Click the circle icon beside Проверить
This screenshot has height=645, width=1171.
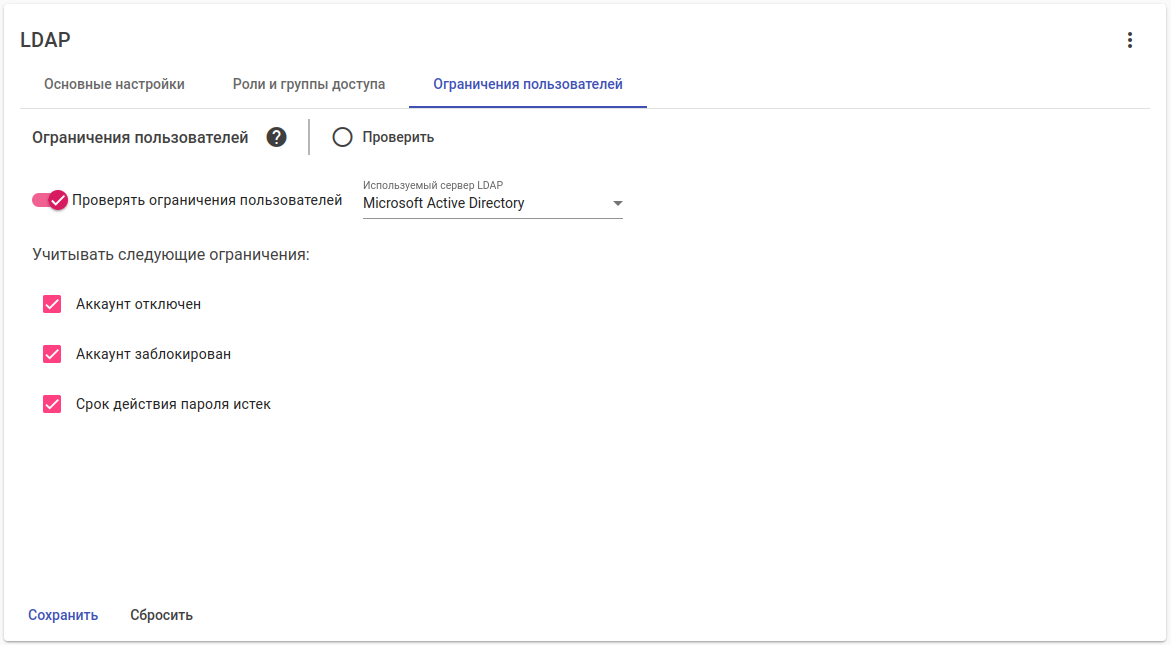pos(343,137)
